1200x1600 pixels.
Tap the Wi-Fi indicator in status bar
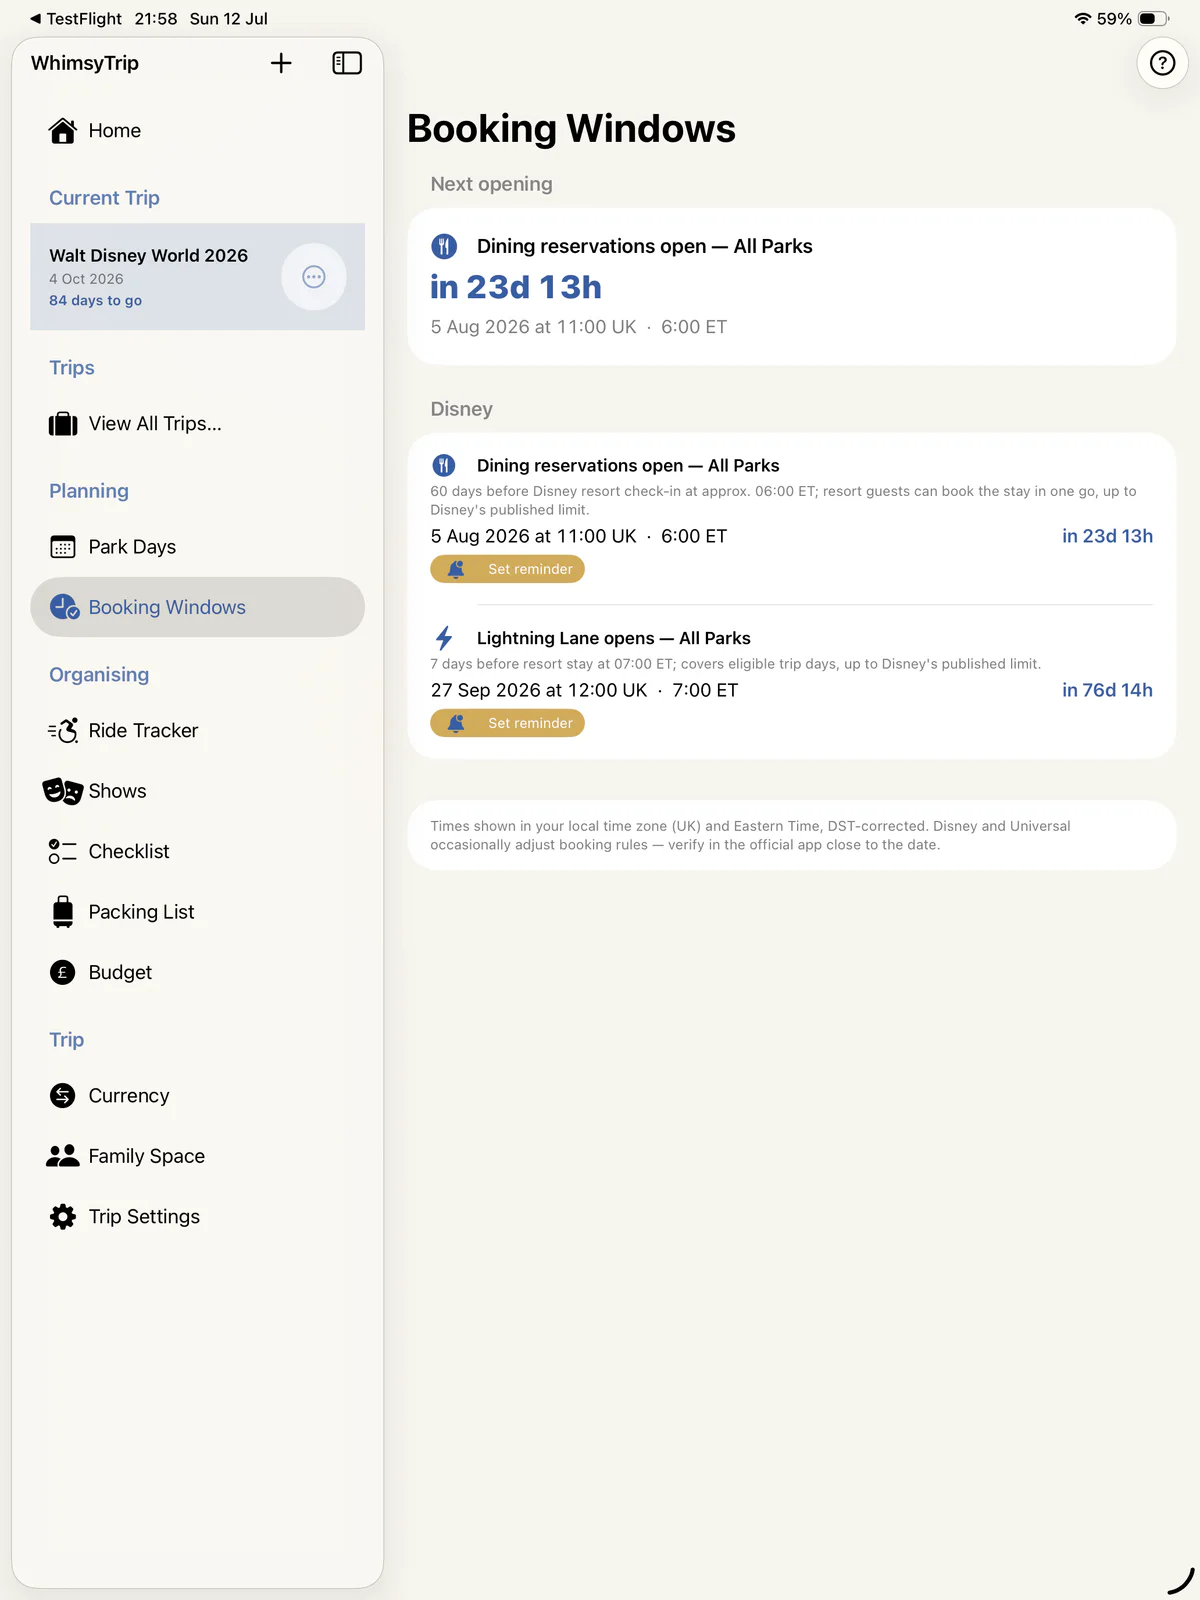pyautogui.click(x=1082, y=19)
